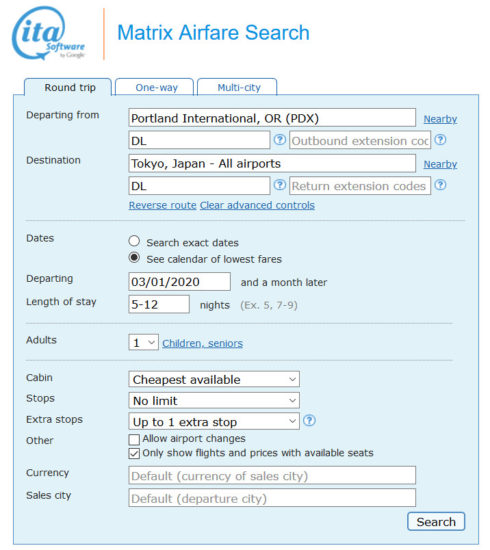490x550 pixels.
Task: Open the Adults count dropdown
Action: (143, 342)
